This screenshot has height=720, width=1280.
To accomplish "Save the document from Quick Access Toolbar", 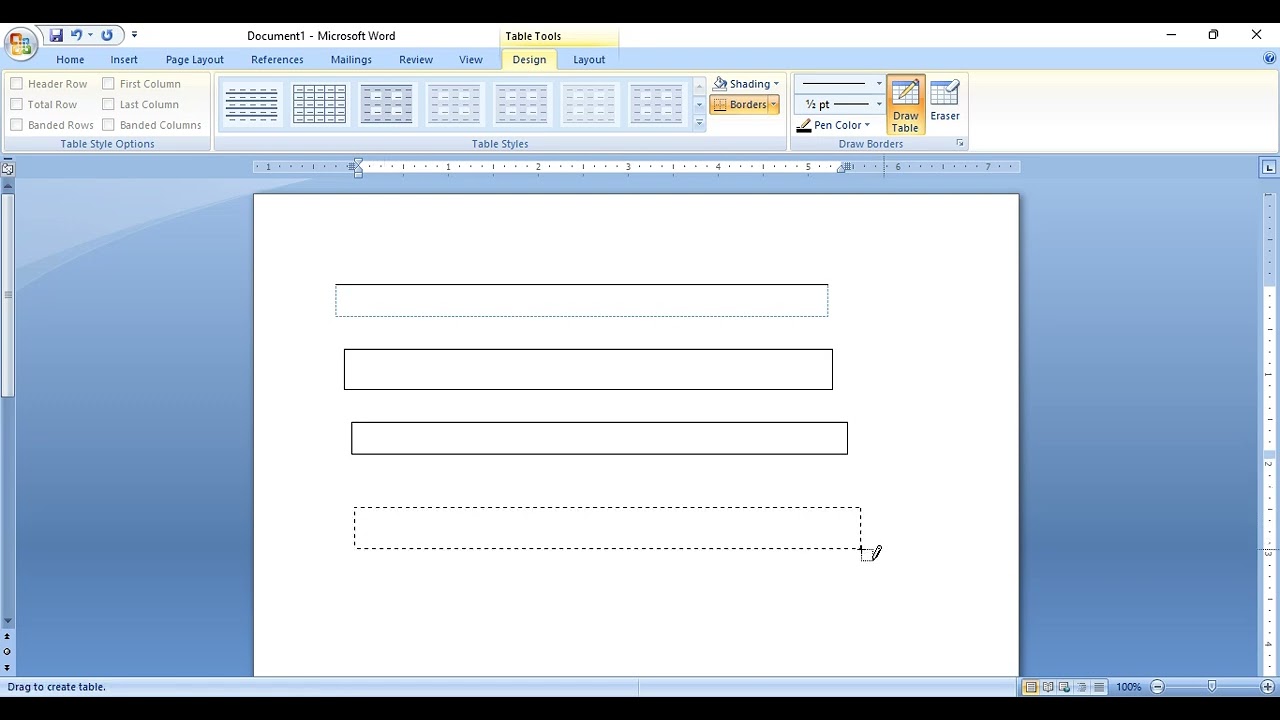I will tap(56, 35).
